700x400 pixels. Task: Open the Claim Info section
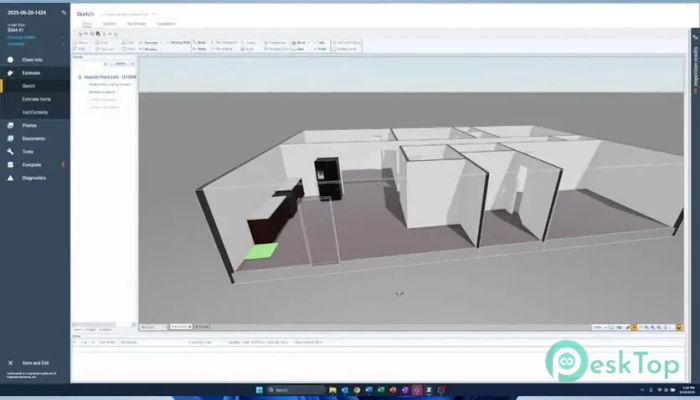tap(32, 59)
